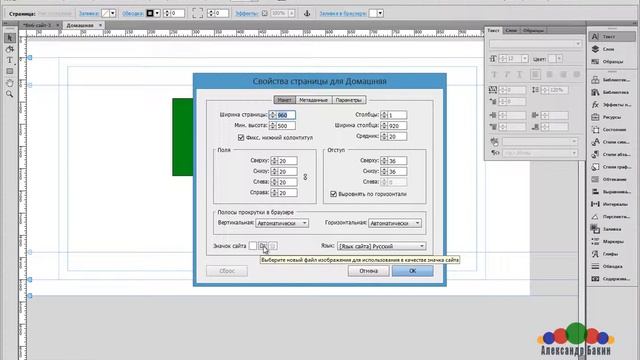Switch to the Образцы tab in Text panel
640x360 pixels.
point(533,30)
